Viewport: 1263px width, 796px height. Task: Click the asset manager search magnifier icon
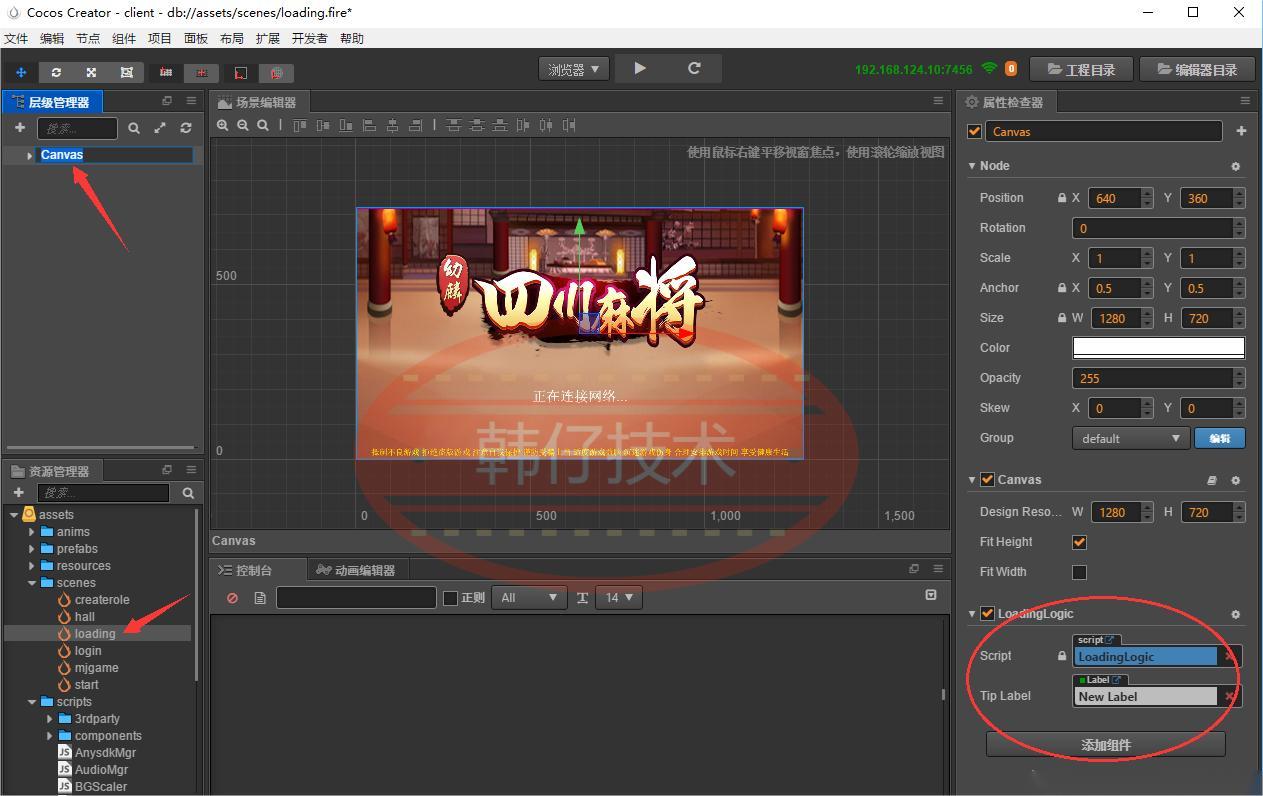pyautogui.click(x=188, y=492)
